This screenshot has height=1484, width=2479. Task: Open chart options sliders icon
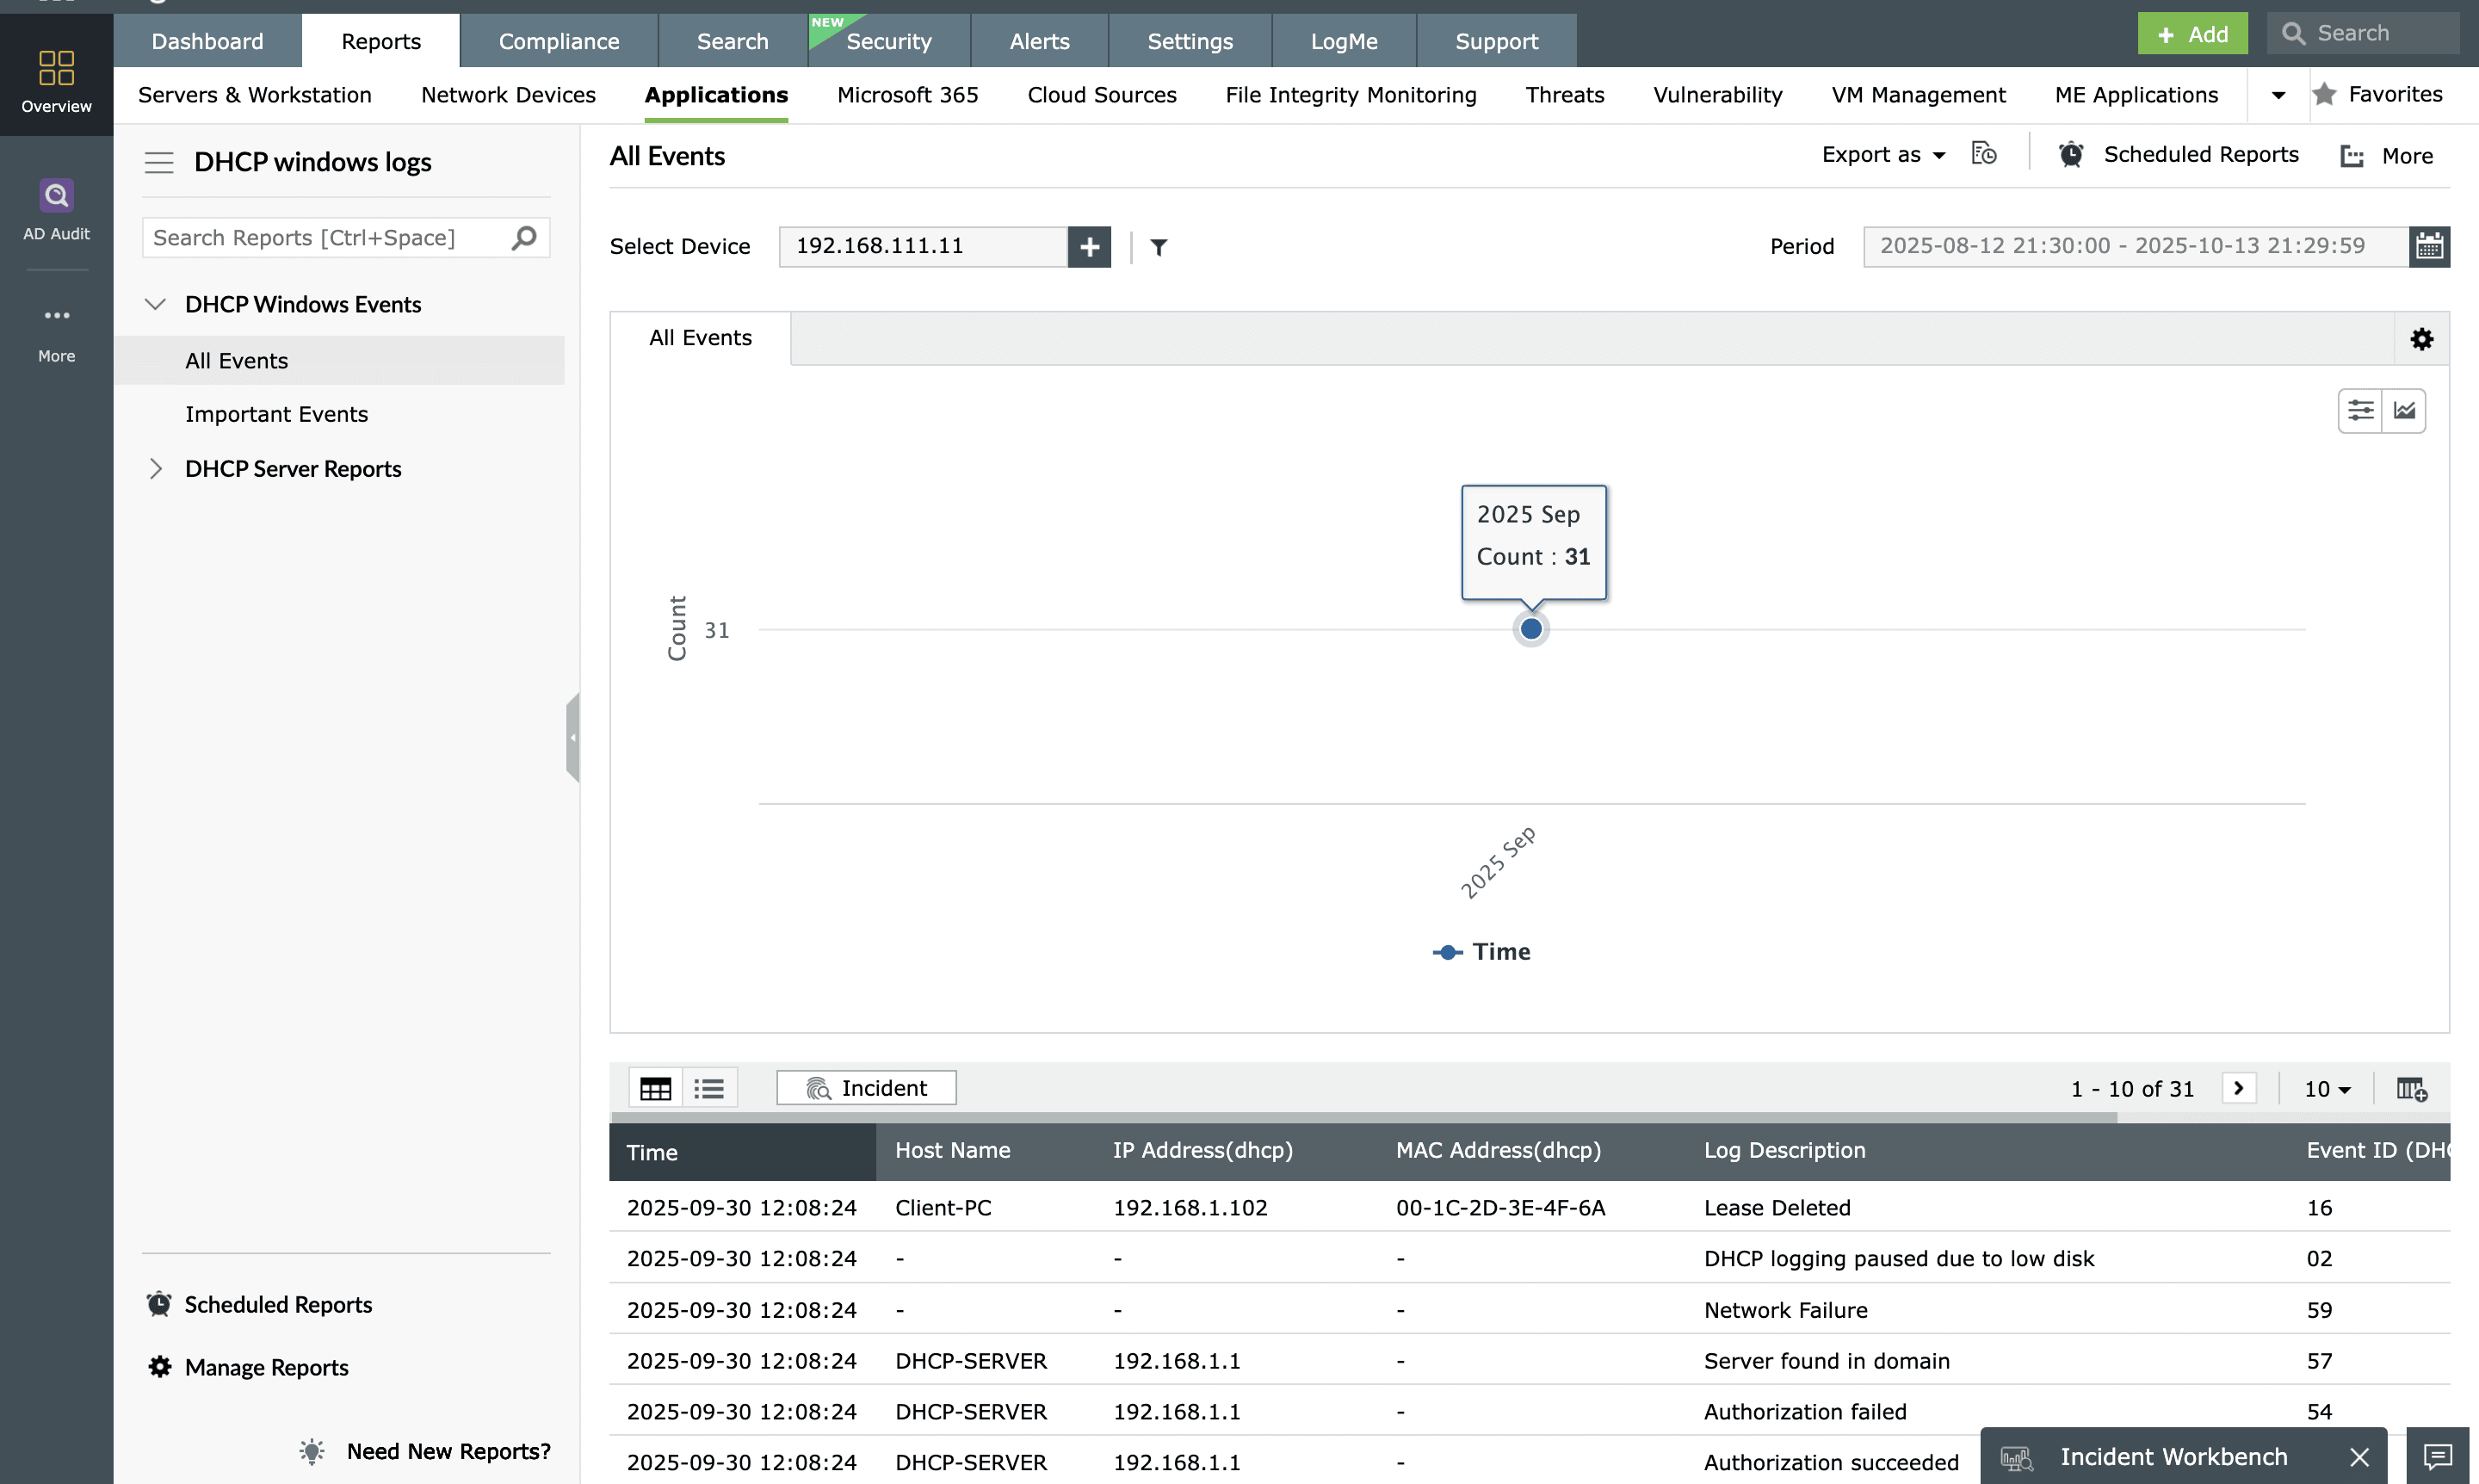coord(2360,410)
